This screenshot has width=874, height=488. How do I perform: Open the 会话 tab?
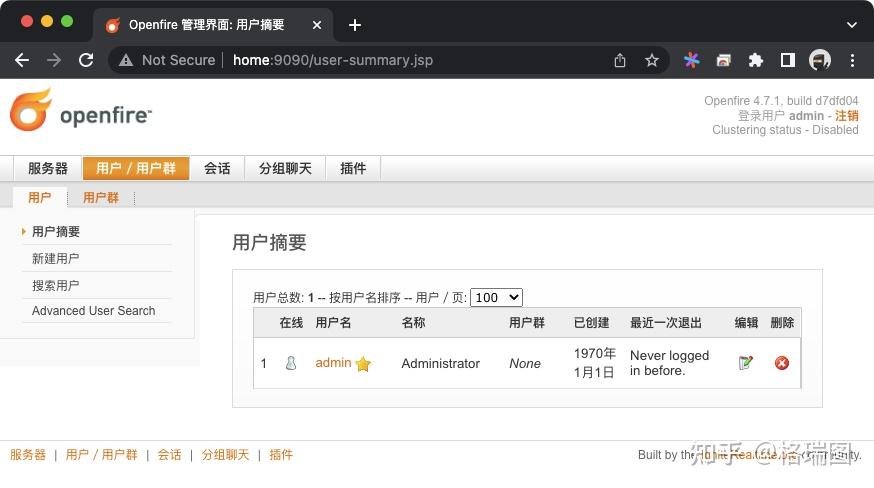click(217, 168)
